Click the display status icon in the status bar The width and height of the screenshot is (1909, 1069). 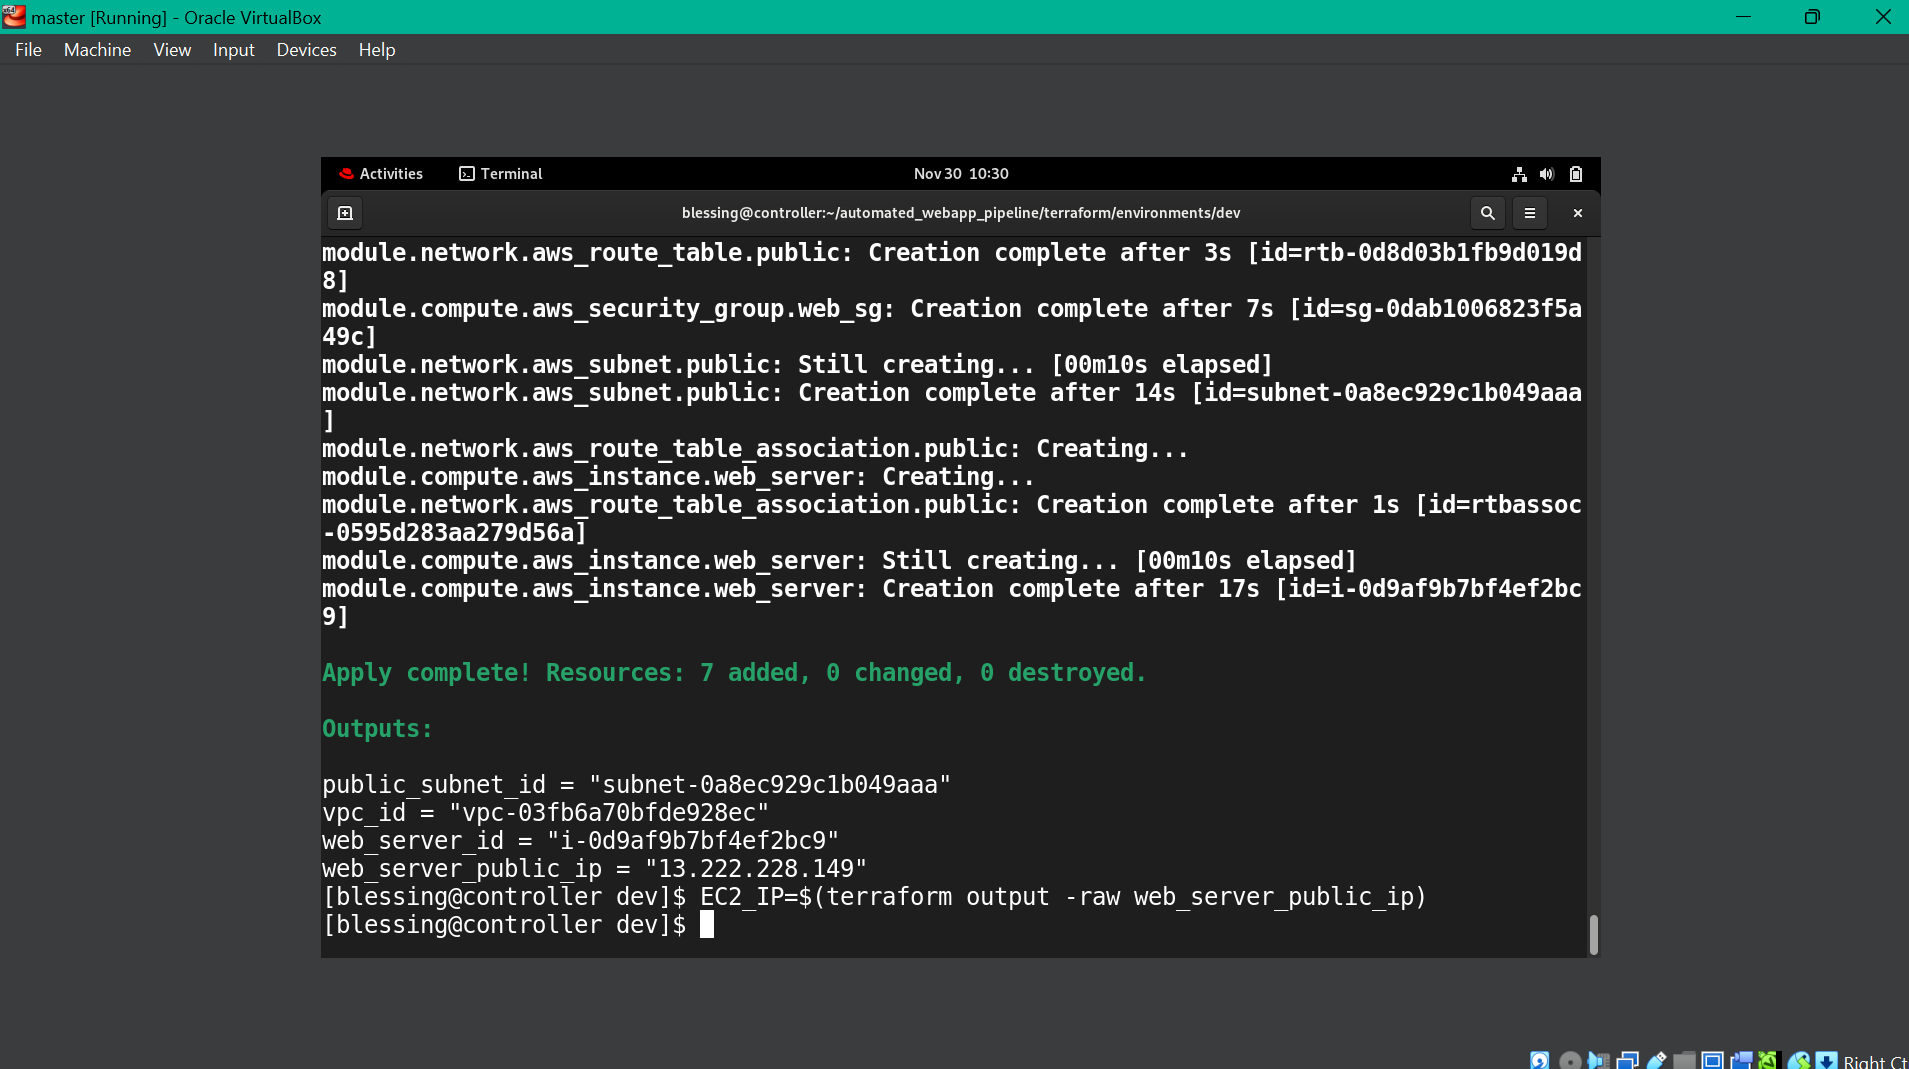1712,1060
